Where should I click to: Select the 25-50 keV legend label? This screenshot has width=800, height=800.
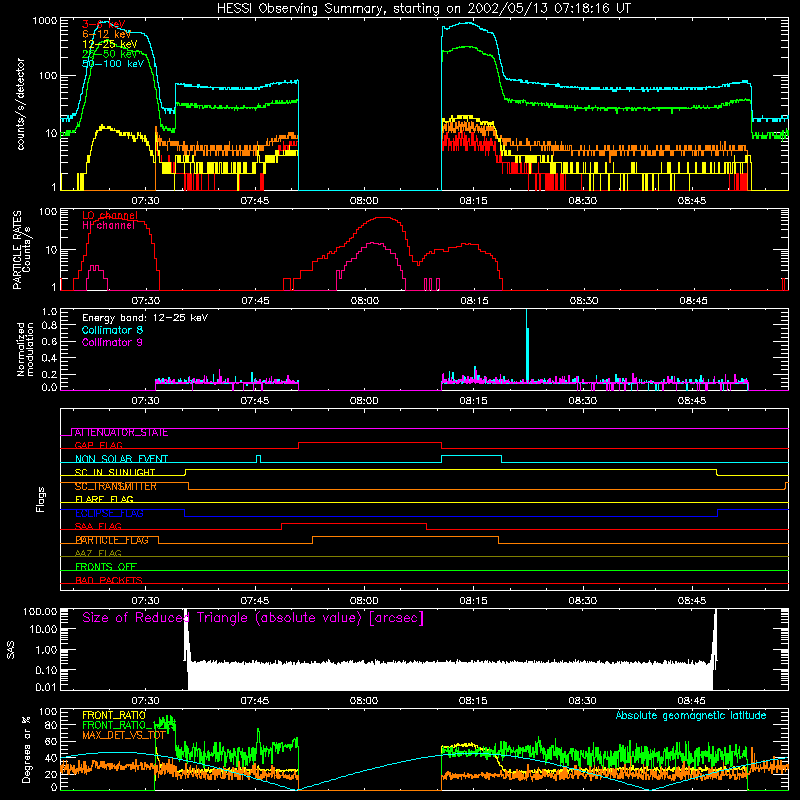click(x=110, y=54)
